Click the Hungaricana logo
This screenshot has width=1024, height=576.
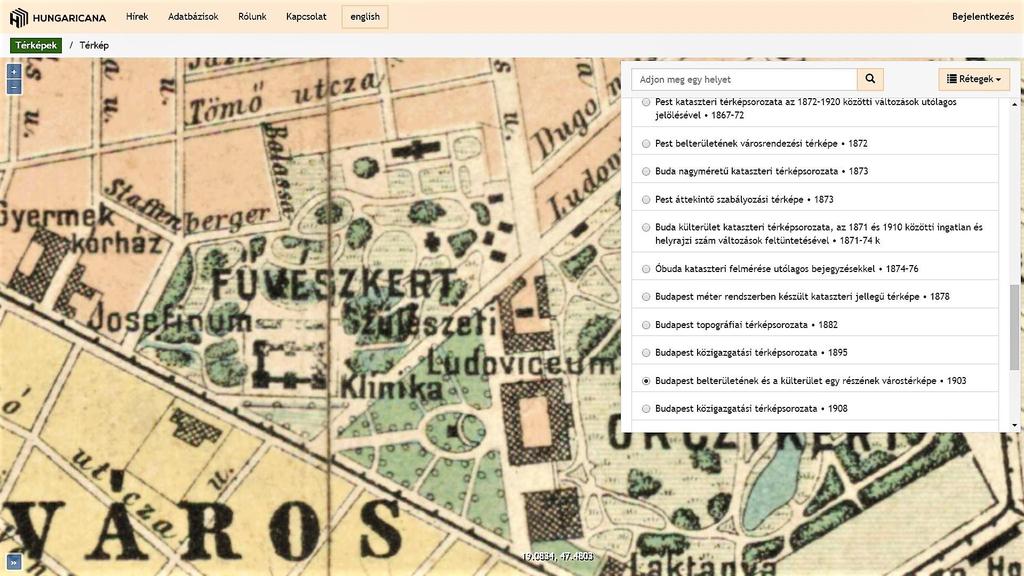tap(57, 17)
